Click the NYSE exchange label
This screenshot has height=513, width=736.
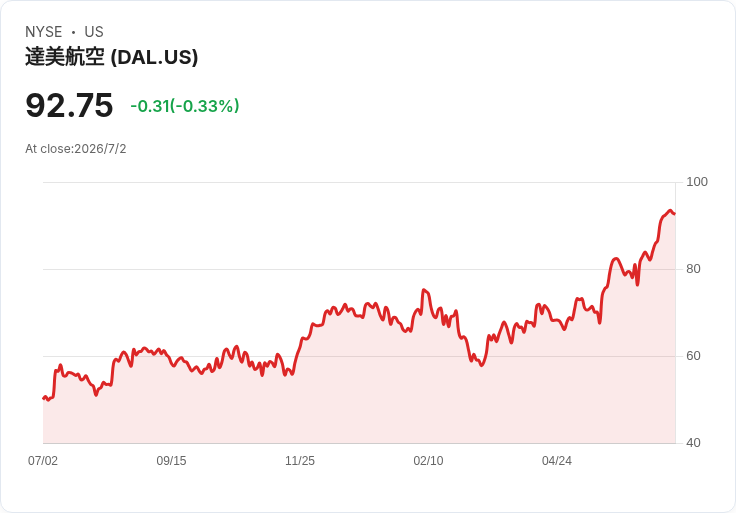[44, 32]
